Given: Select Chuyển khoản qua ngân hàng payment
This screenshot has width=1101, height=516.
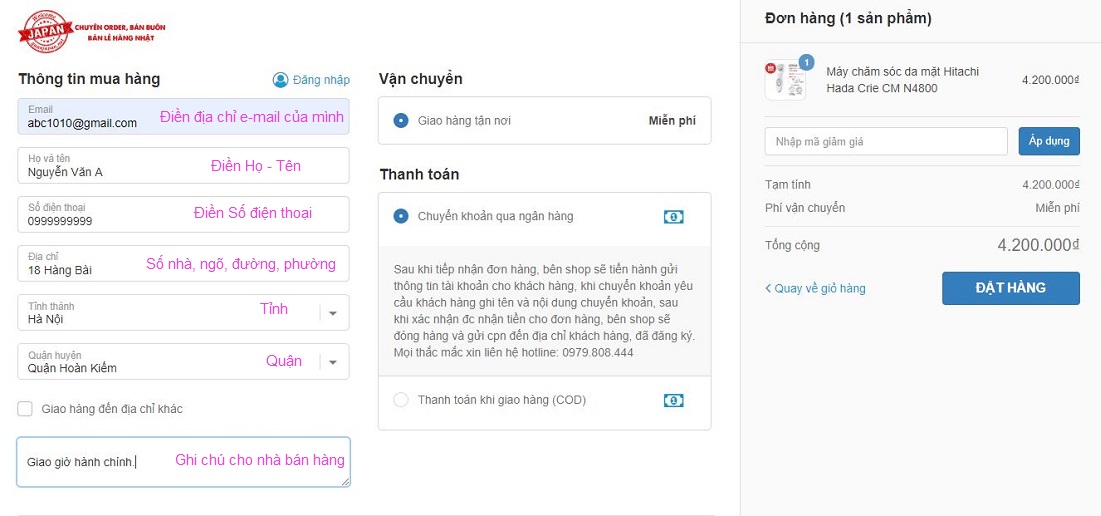Looking at the screenshot, I should (x=401, y=216).
